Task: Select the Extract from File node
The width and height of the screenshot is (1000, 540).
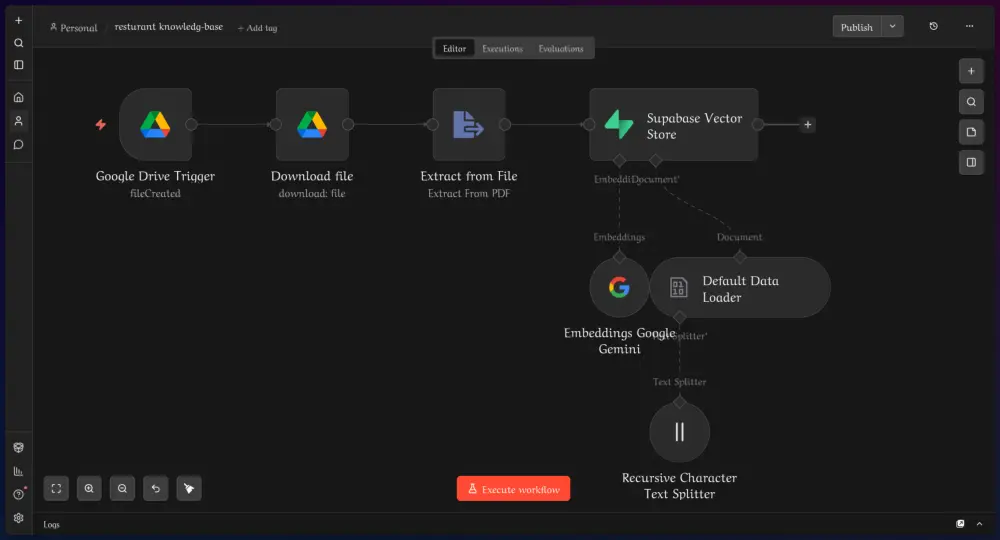Action: (x=469, y=124)
